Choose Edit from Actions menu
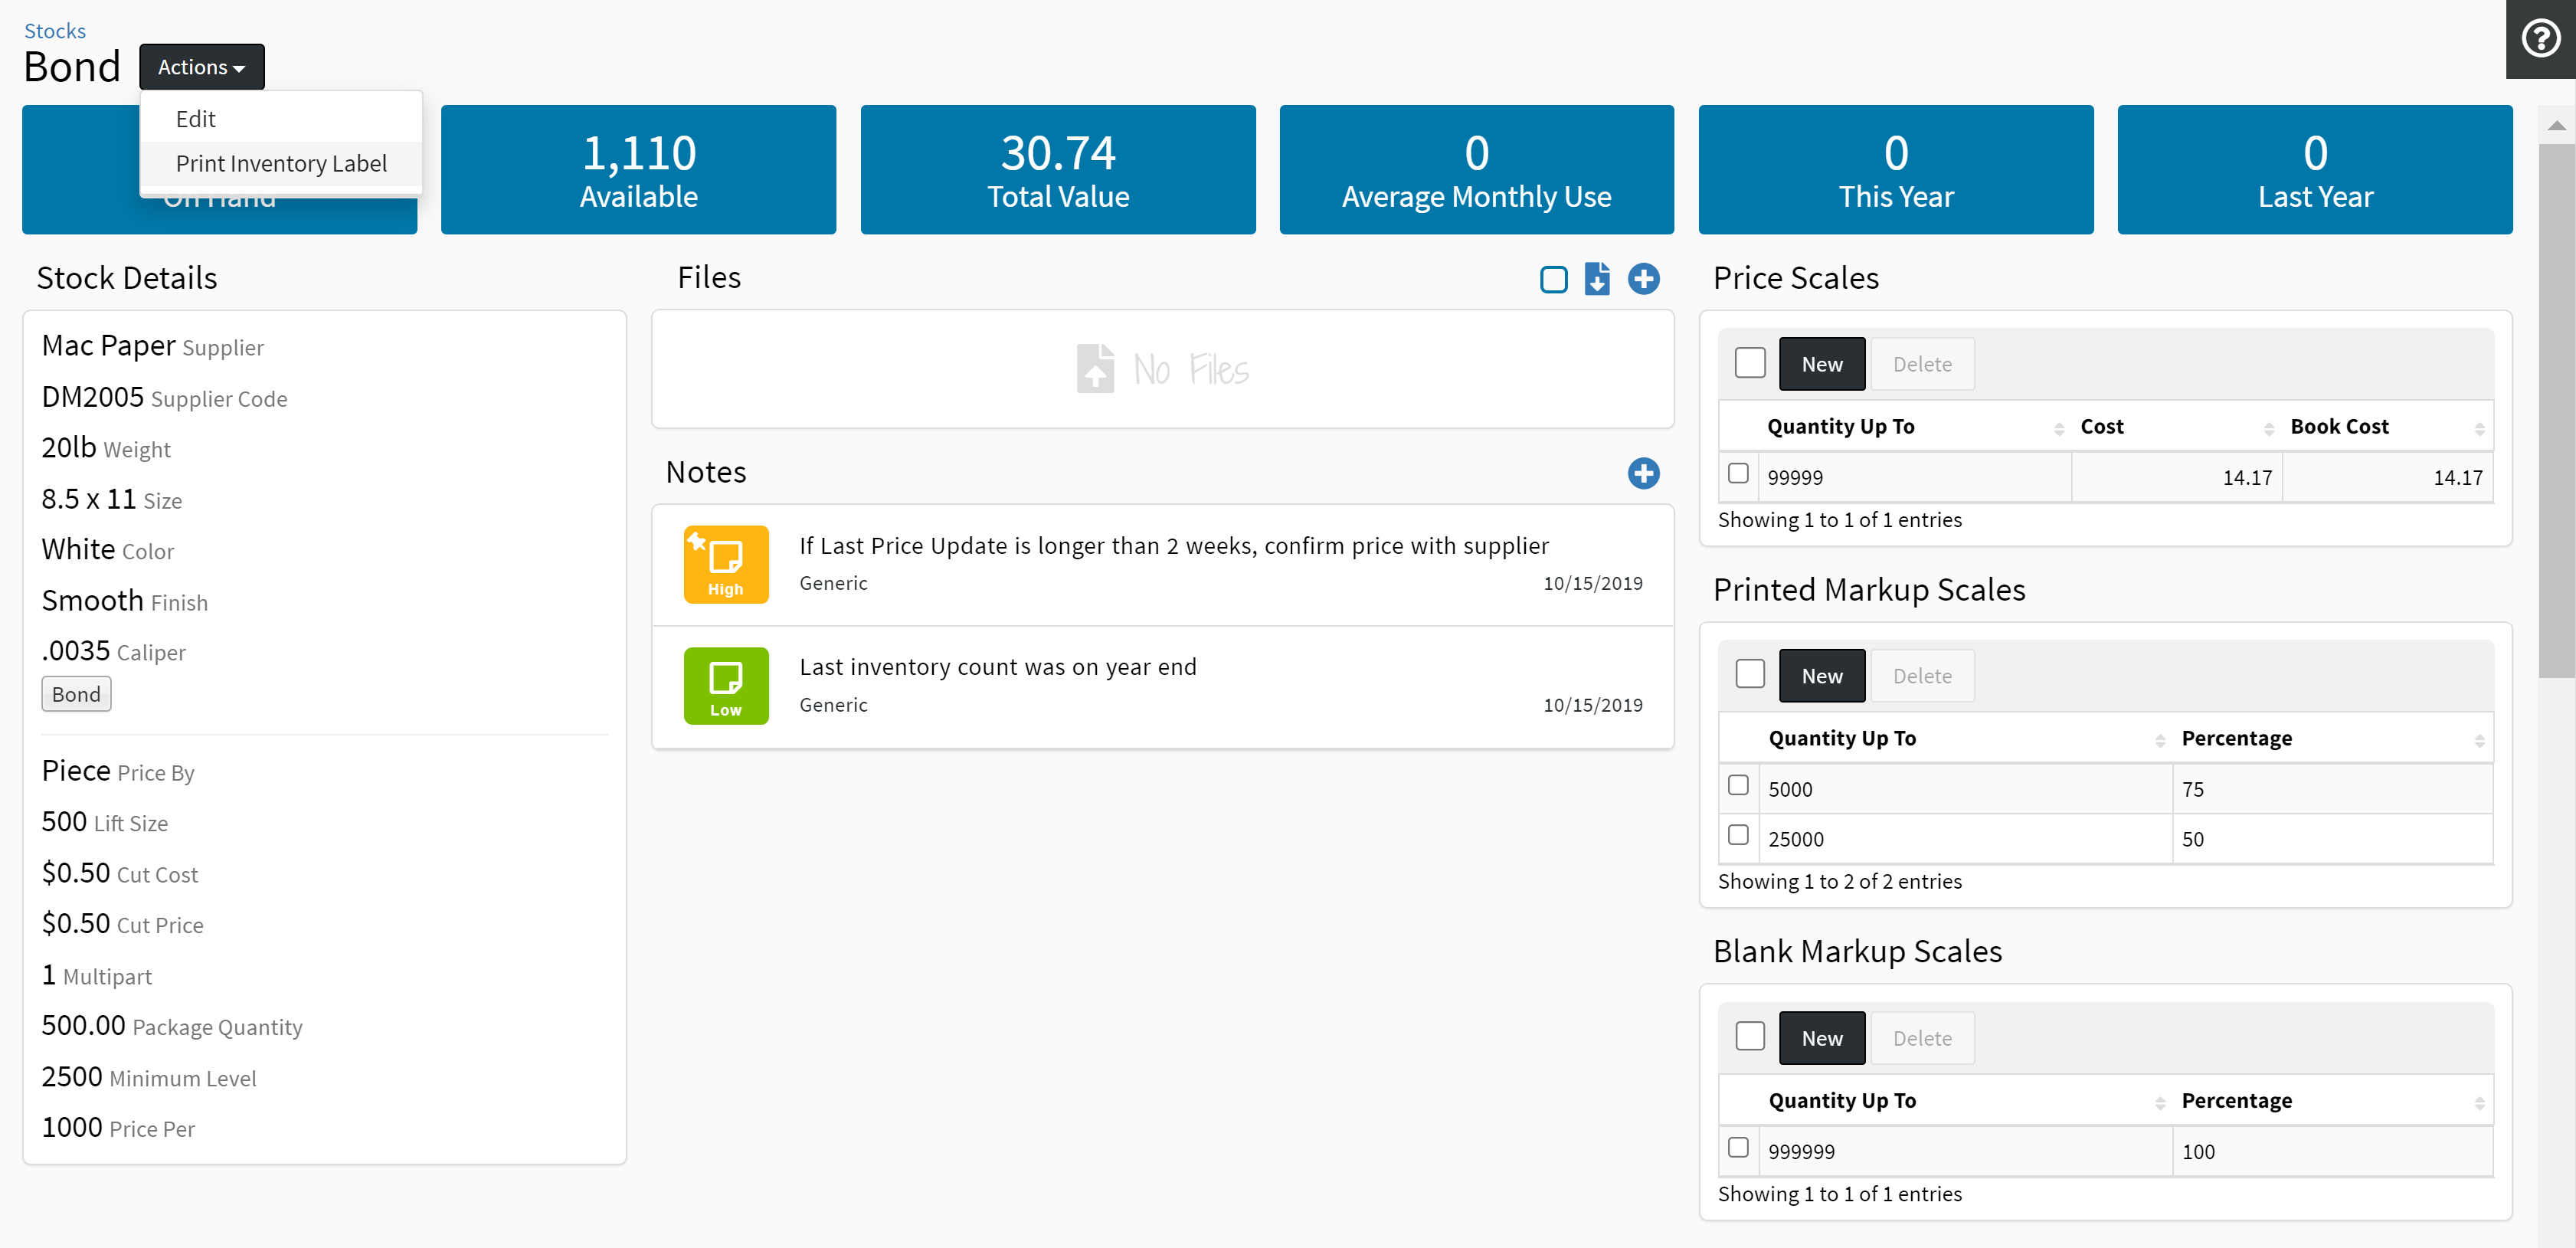 pyautogui.click(x=196, y=119)
